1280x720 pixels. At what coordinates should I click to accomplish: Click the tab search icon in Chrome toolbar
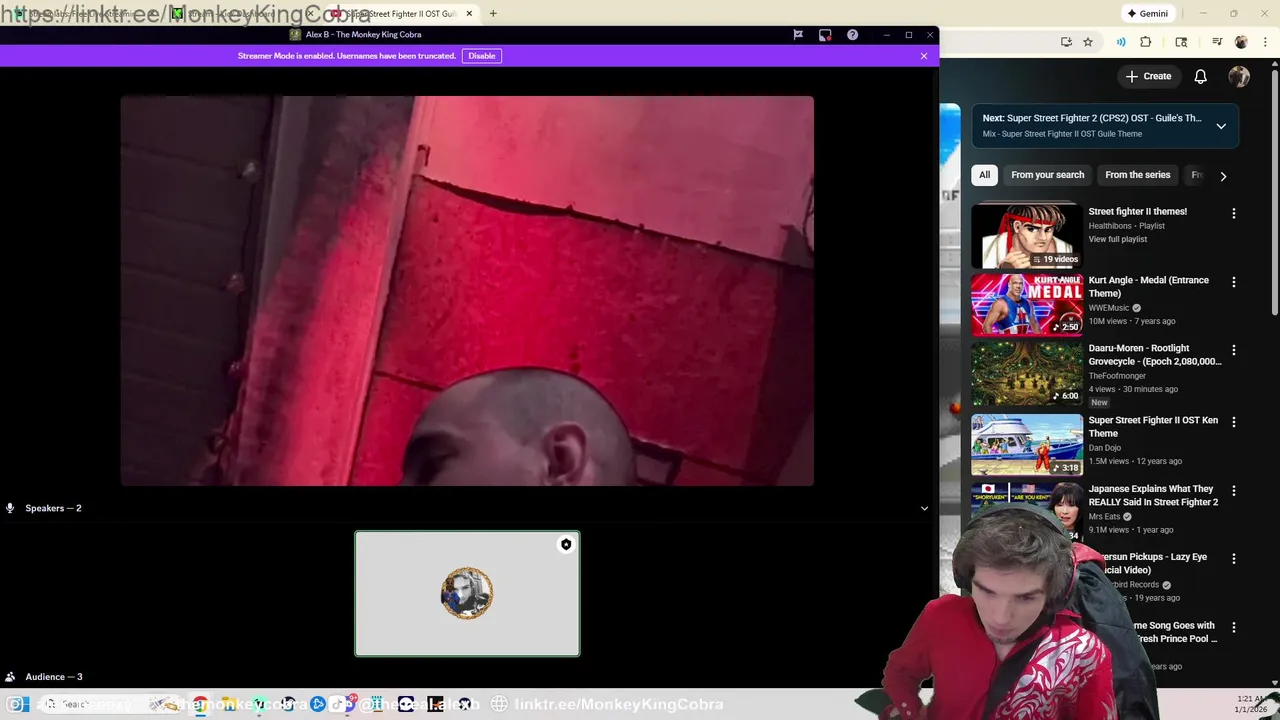click(1181, 42)
